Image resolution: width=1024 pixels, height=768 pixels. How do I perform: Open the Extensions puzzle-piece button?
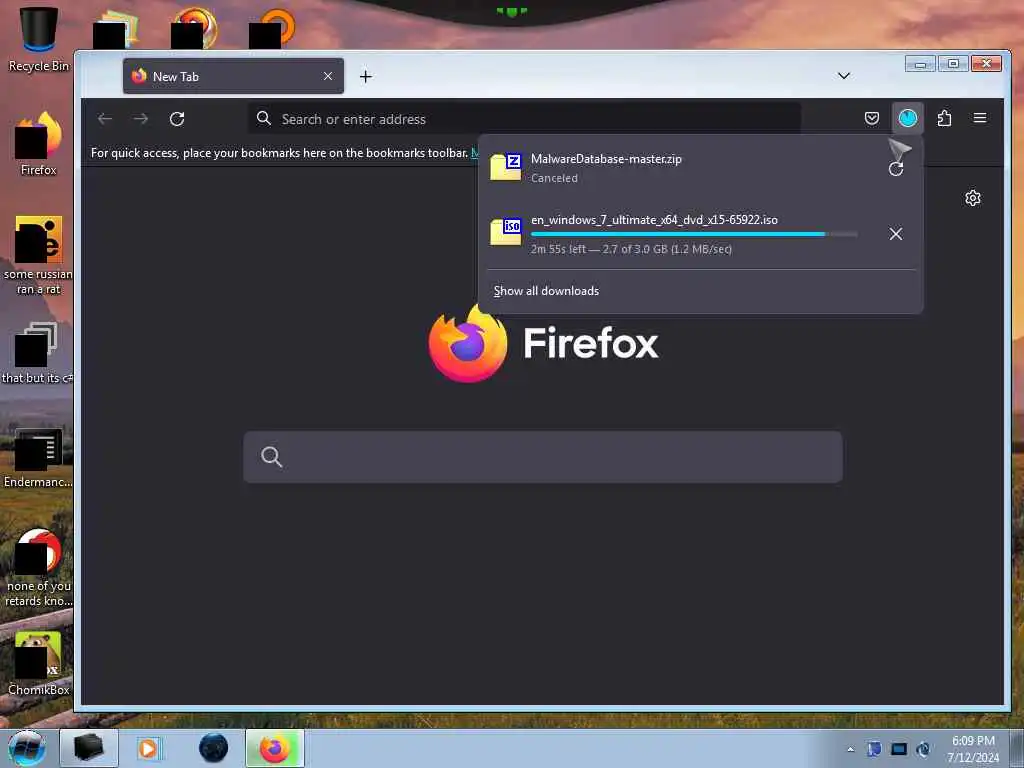pos(944,118)
